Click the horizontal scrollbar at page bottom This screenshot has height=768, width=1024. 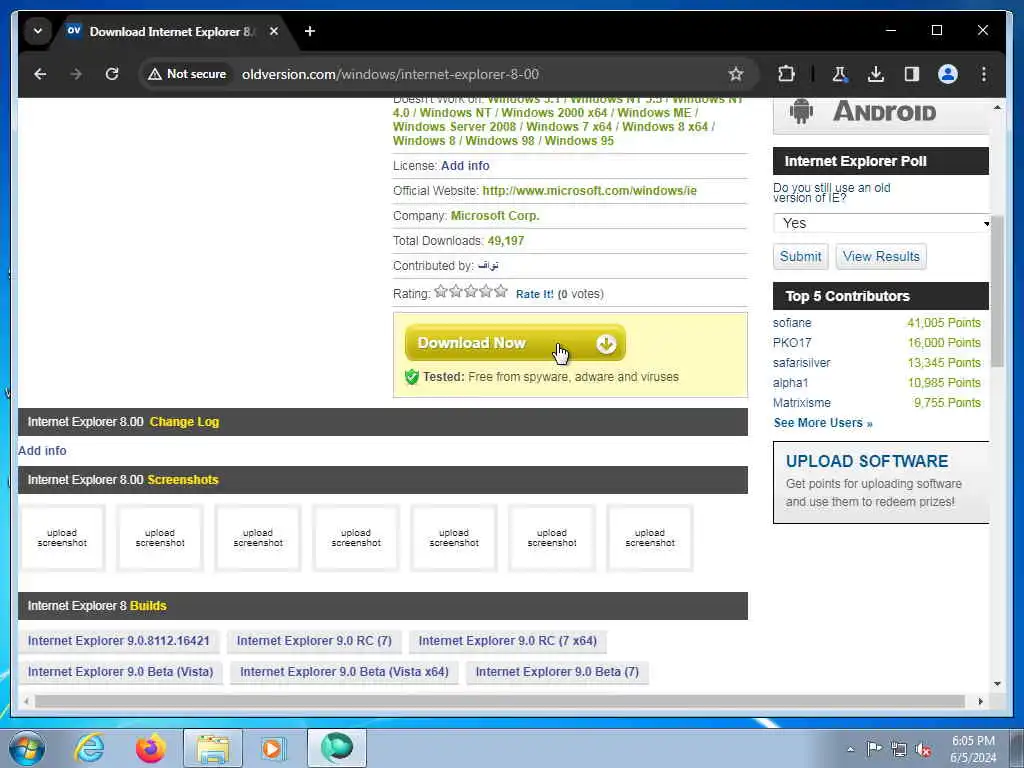pyautogui.click(x=500, y=701)
